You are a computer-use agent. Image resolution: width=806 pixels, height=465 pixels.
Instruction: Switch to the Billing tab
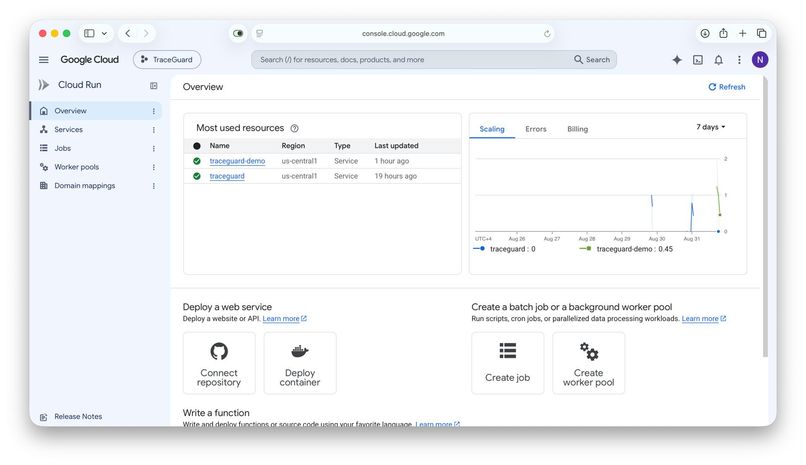(x=577, y=129)
